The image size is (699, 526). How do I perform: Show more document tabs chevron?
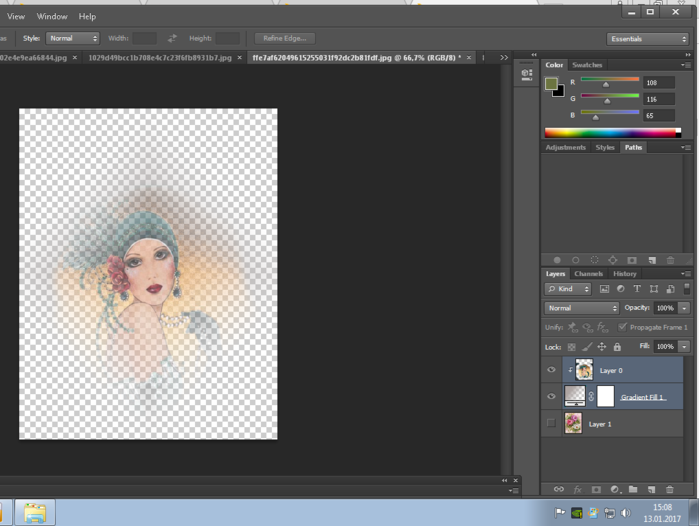point(504,58)
